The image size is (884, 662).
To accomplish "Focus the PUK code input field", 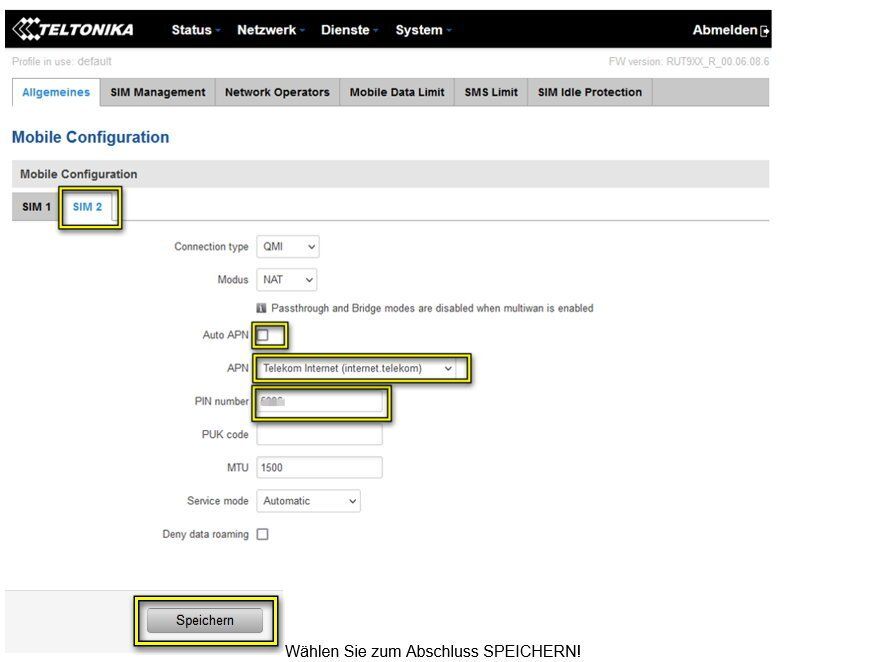I will [320, 435].
